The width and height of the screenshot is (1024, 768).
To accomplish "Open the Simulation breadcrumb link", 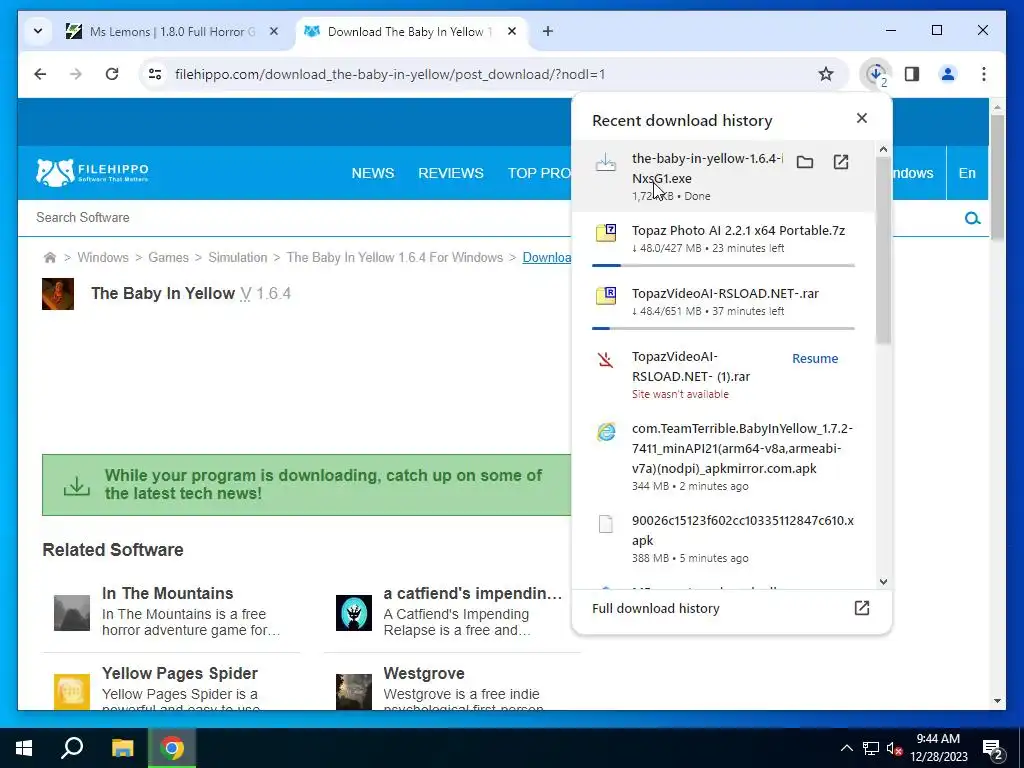I will [238, 257].
